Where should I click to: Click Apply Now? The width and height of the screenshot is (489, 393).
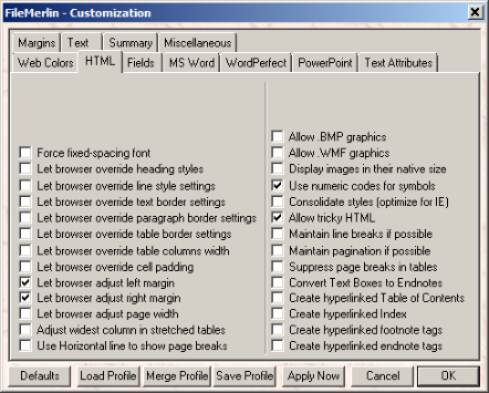tap(313, 376)
